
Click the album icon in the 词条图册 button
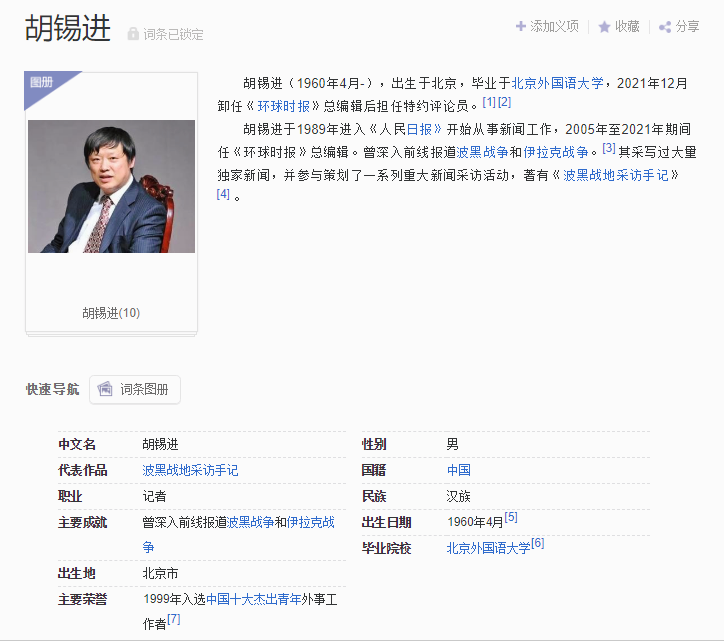tap(105, 389)
